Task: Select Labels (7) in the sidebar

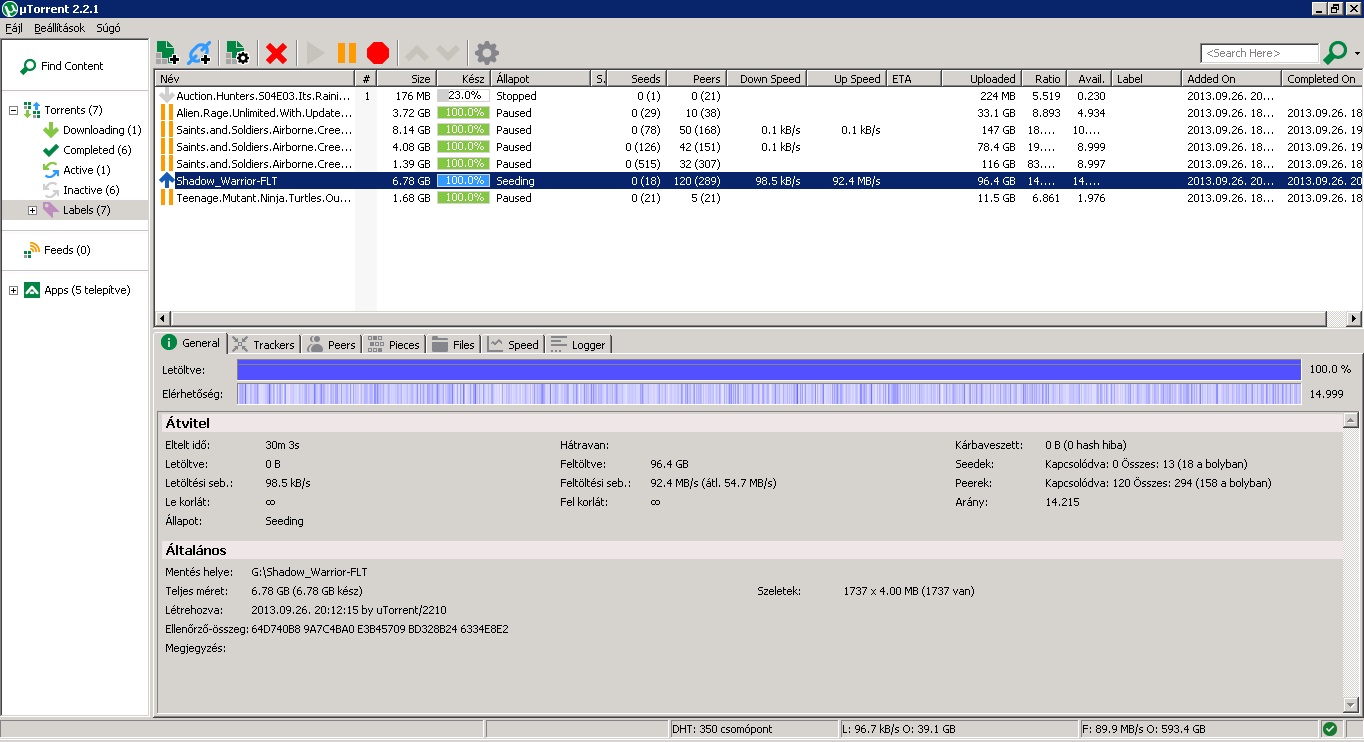Action: coord(77,210)
